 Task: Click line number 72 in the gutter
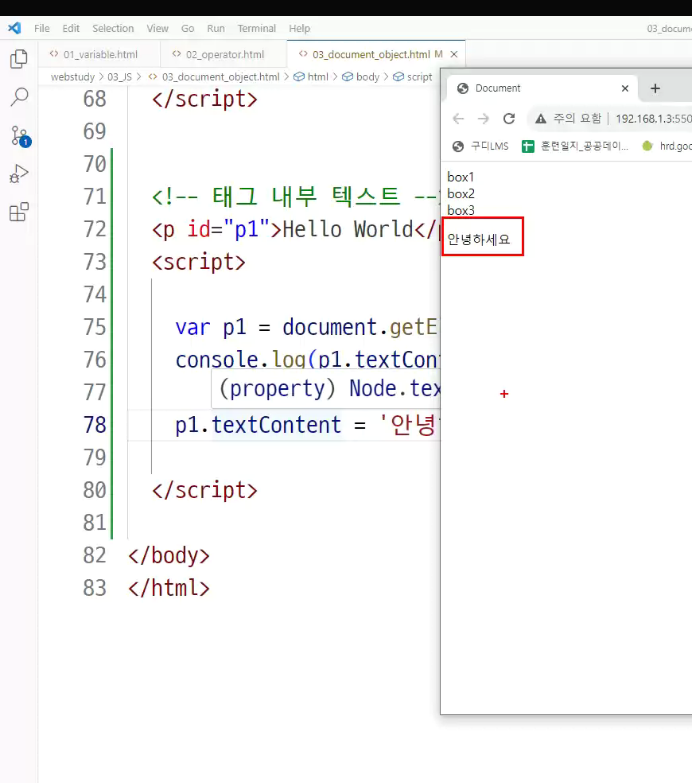tap(95, 229)
